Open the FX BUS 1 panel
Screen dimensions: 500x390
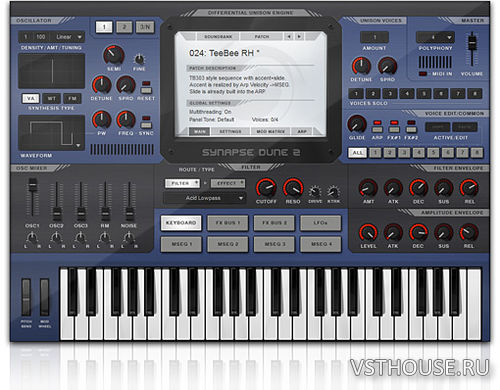tap(228, 223)
